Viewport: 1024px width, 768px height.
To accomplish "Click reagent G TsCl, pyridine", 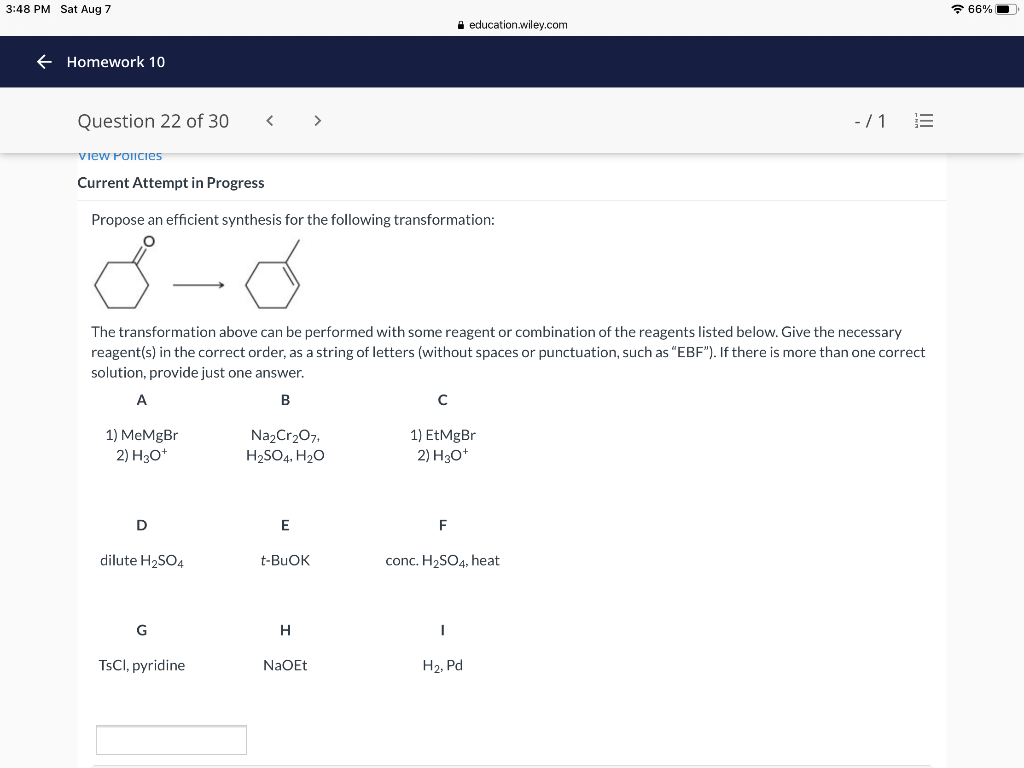I will (142, 665).
